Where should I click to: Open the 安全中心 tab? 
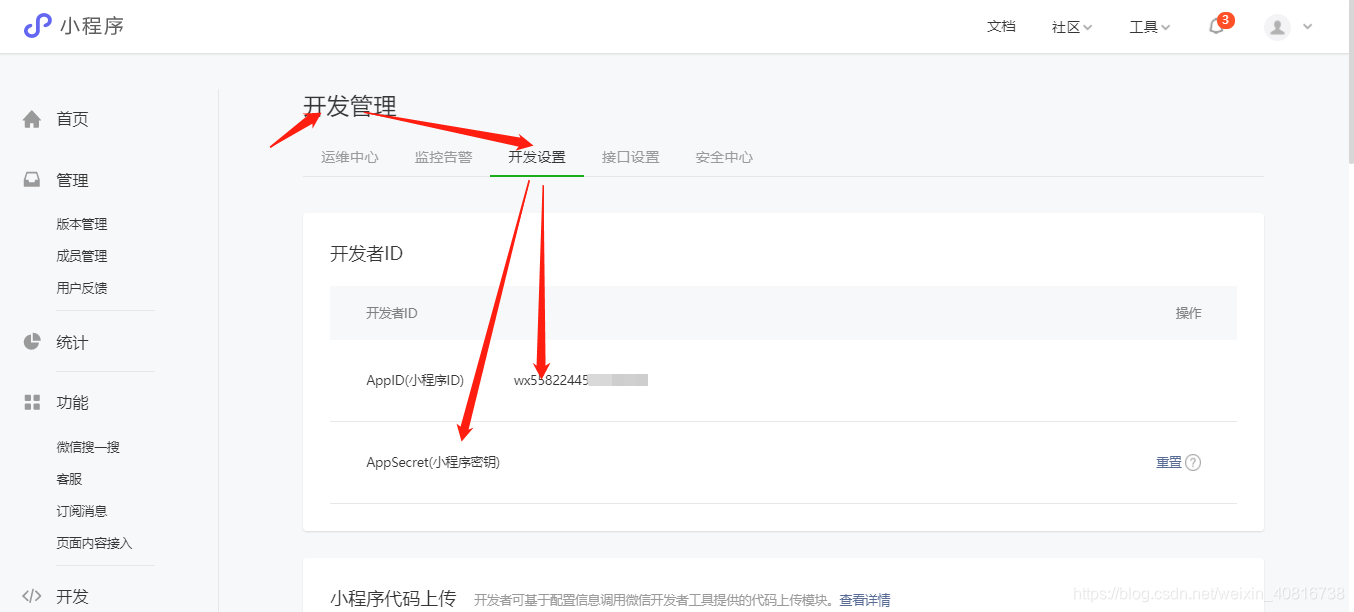pos(723,156)
